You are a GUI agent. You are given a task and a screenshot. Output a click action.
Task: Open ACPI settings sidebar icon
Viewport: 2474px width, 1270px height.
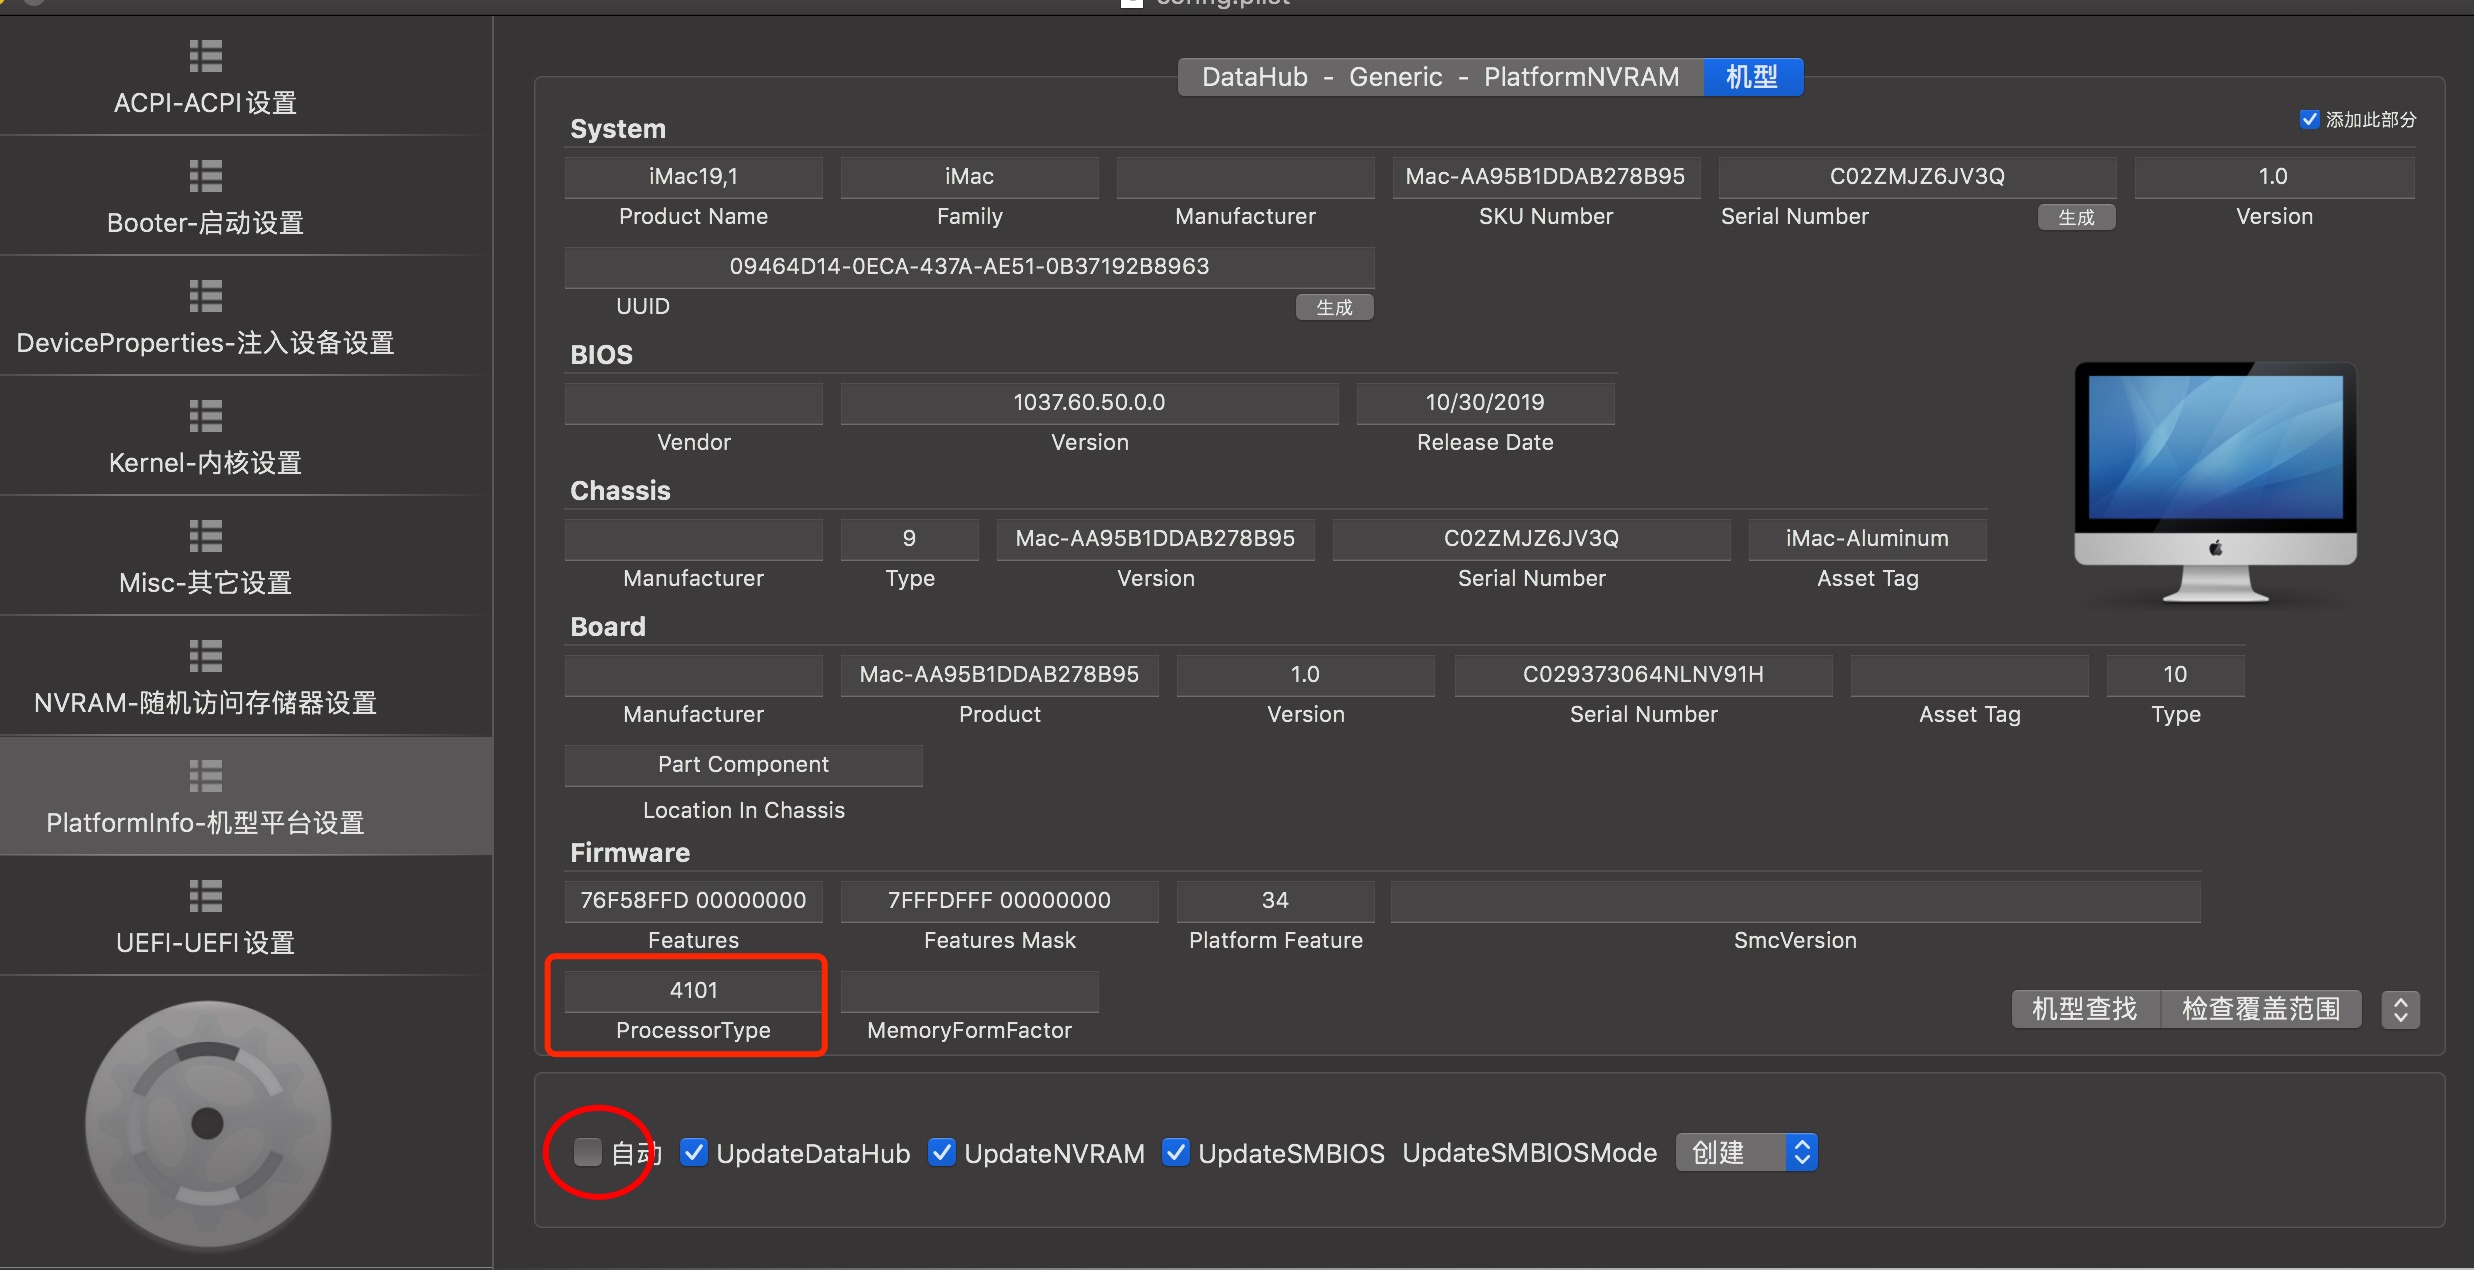point(205,56)
